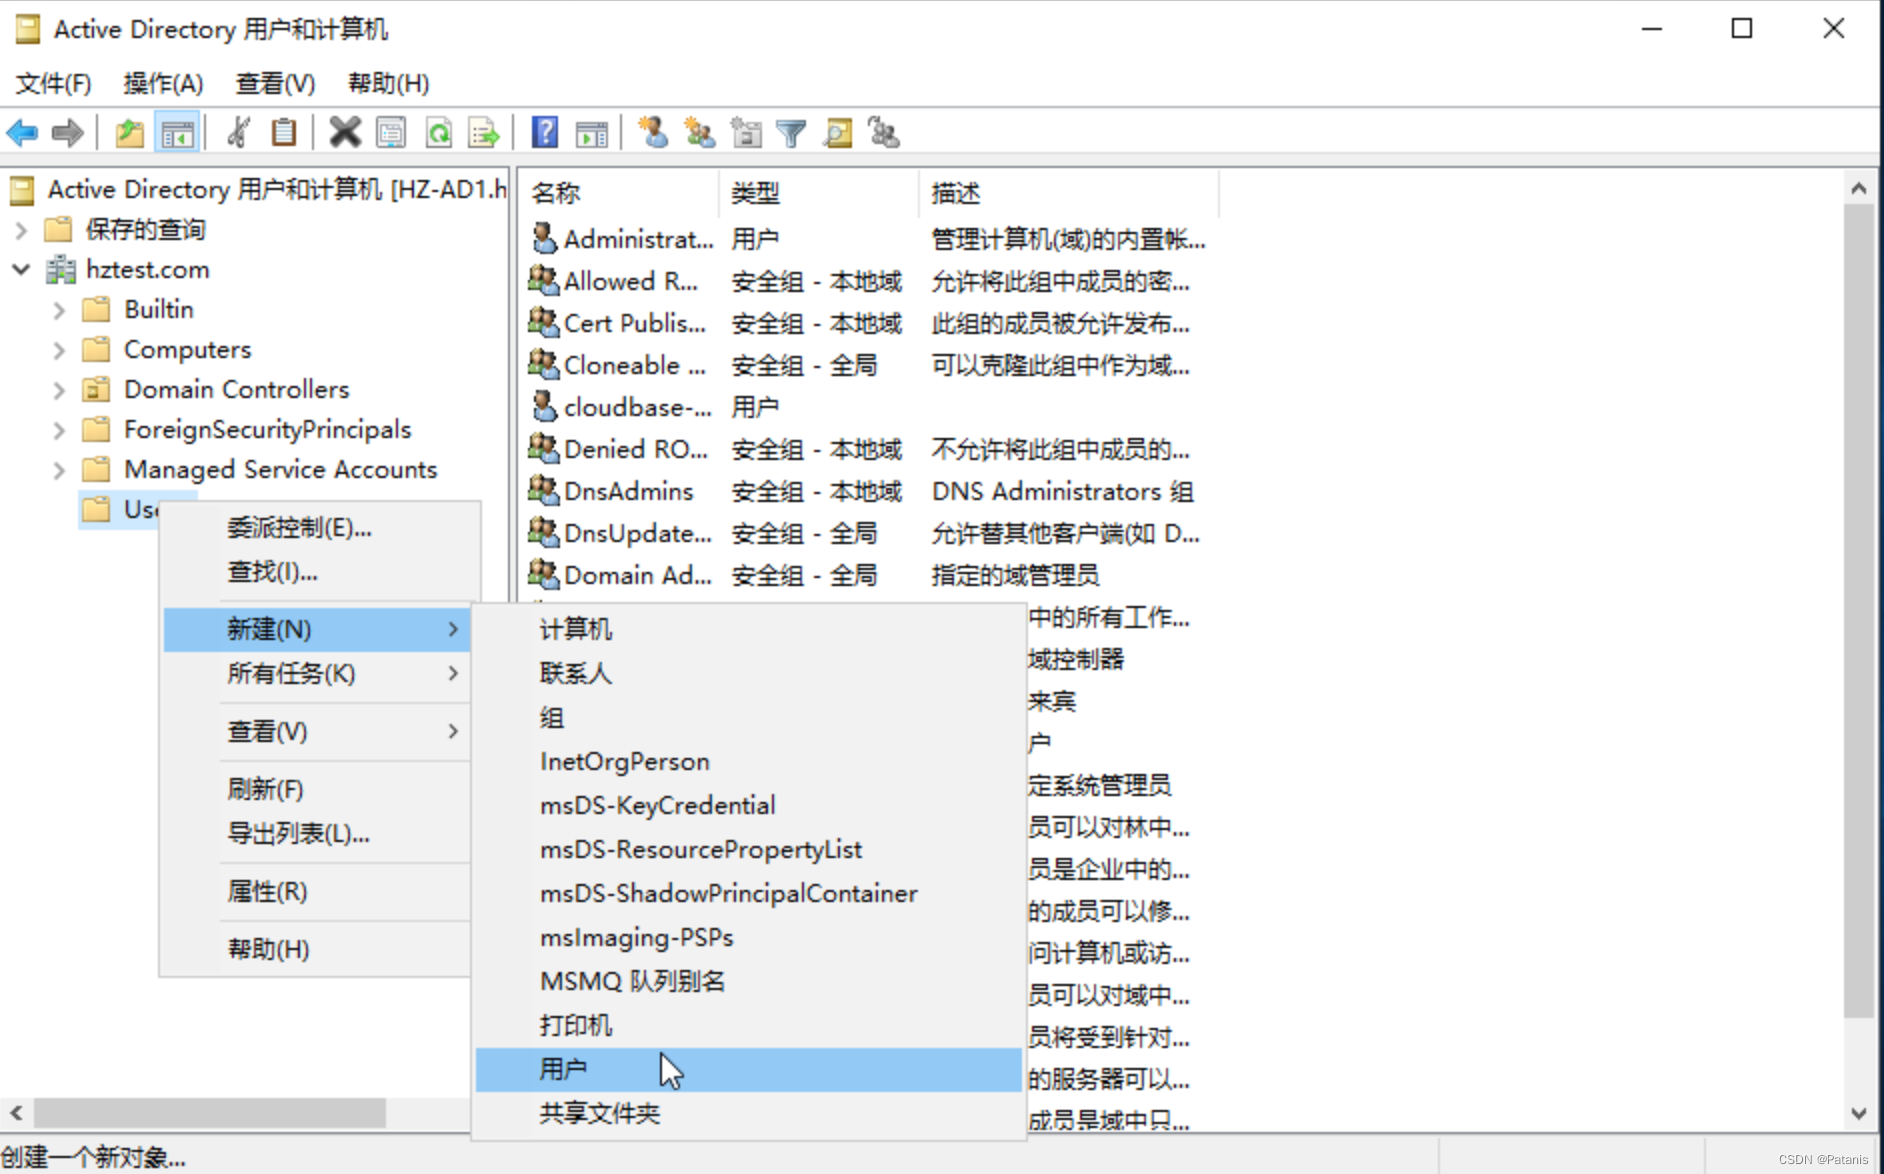
Task: Expand the Computers tree node
Action: pyautogui.click(x=59, y=350)
